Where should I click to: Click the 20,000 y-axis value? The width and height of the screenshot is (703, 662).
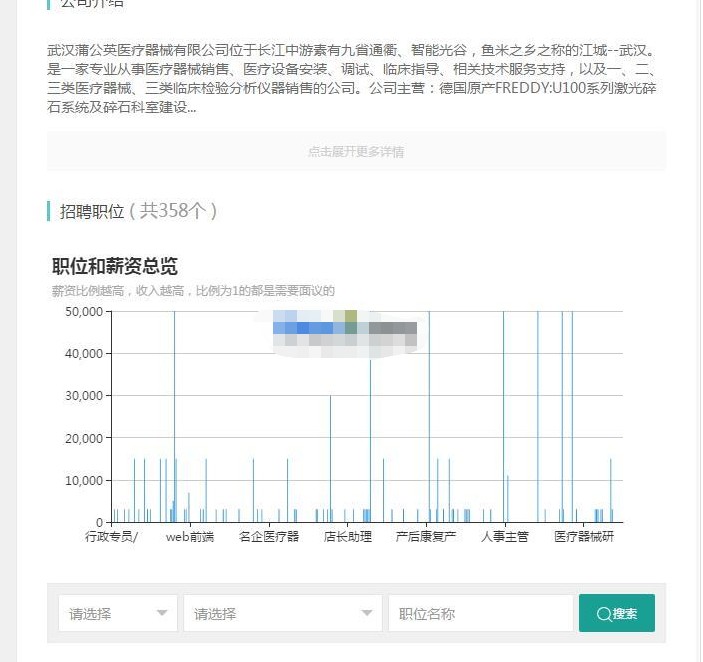click(x=84, y=438)
